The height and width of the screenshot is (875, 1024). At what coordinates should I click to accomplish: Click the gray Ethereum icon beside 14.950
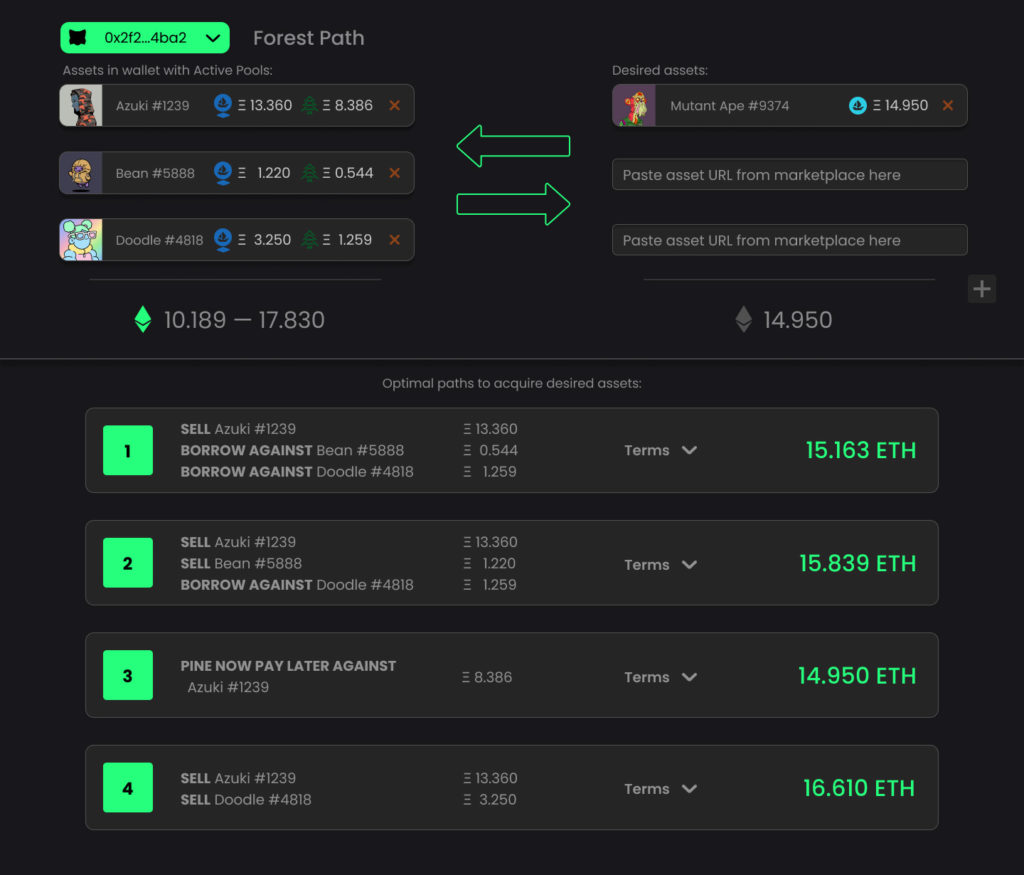(744, 319)
